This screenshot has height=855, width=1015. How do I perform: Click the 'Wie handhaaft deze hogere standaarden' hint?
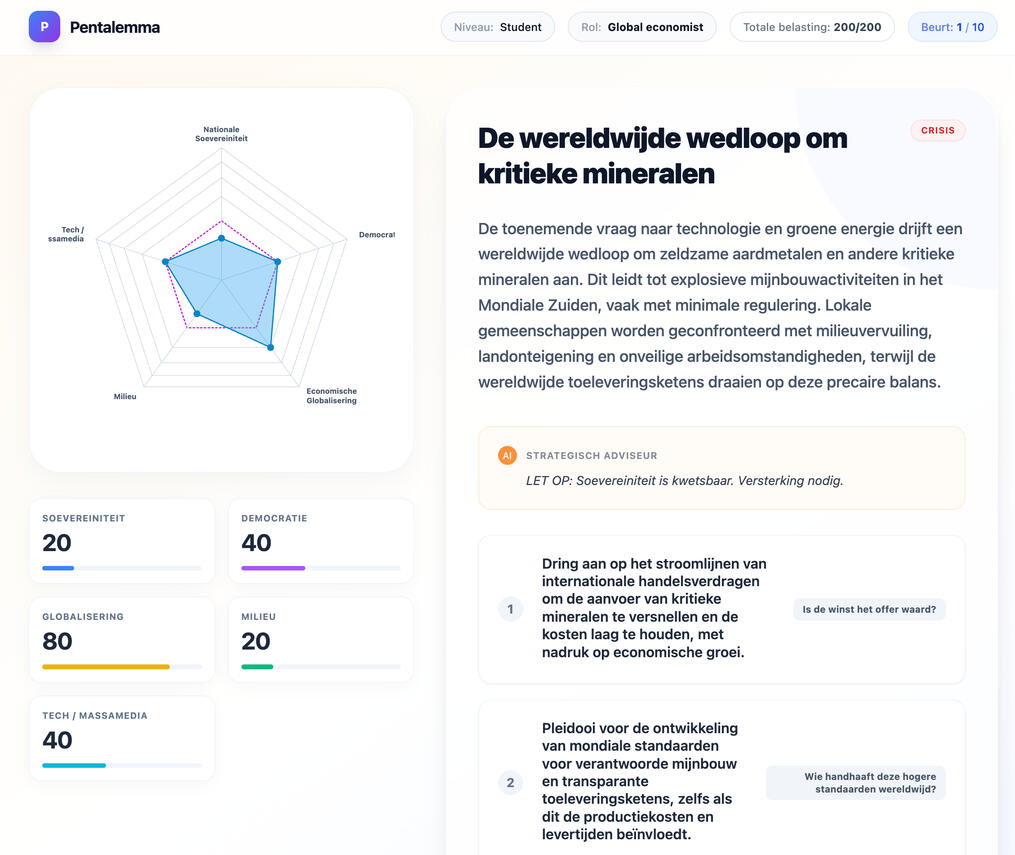[856, 782]
